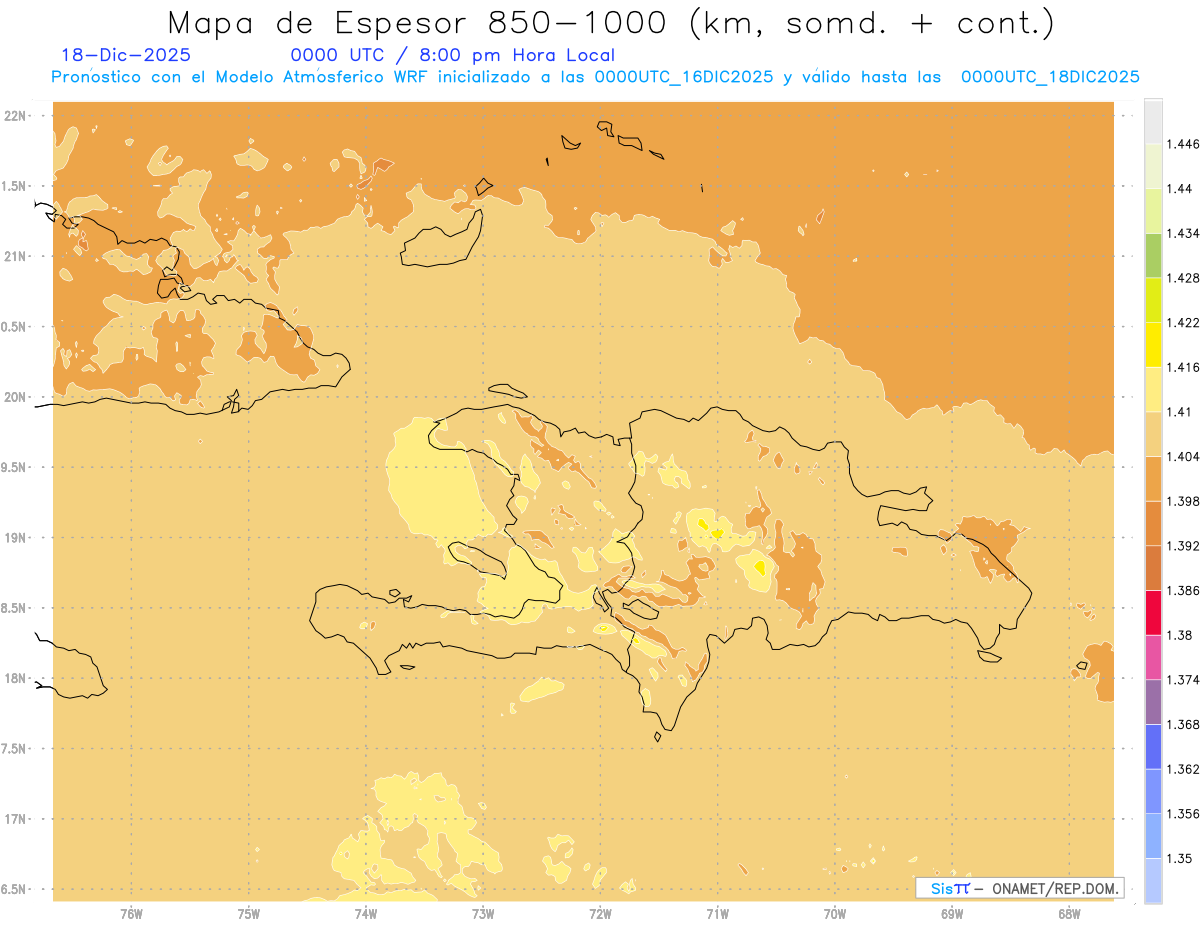Viewport: 1200px width, 927px height.
Task: Click the 1.446 value on the color scale
Action: pos(1185,144)
